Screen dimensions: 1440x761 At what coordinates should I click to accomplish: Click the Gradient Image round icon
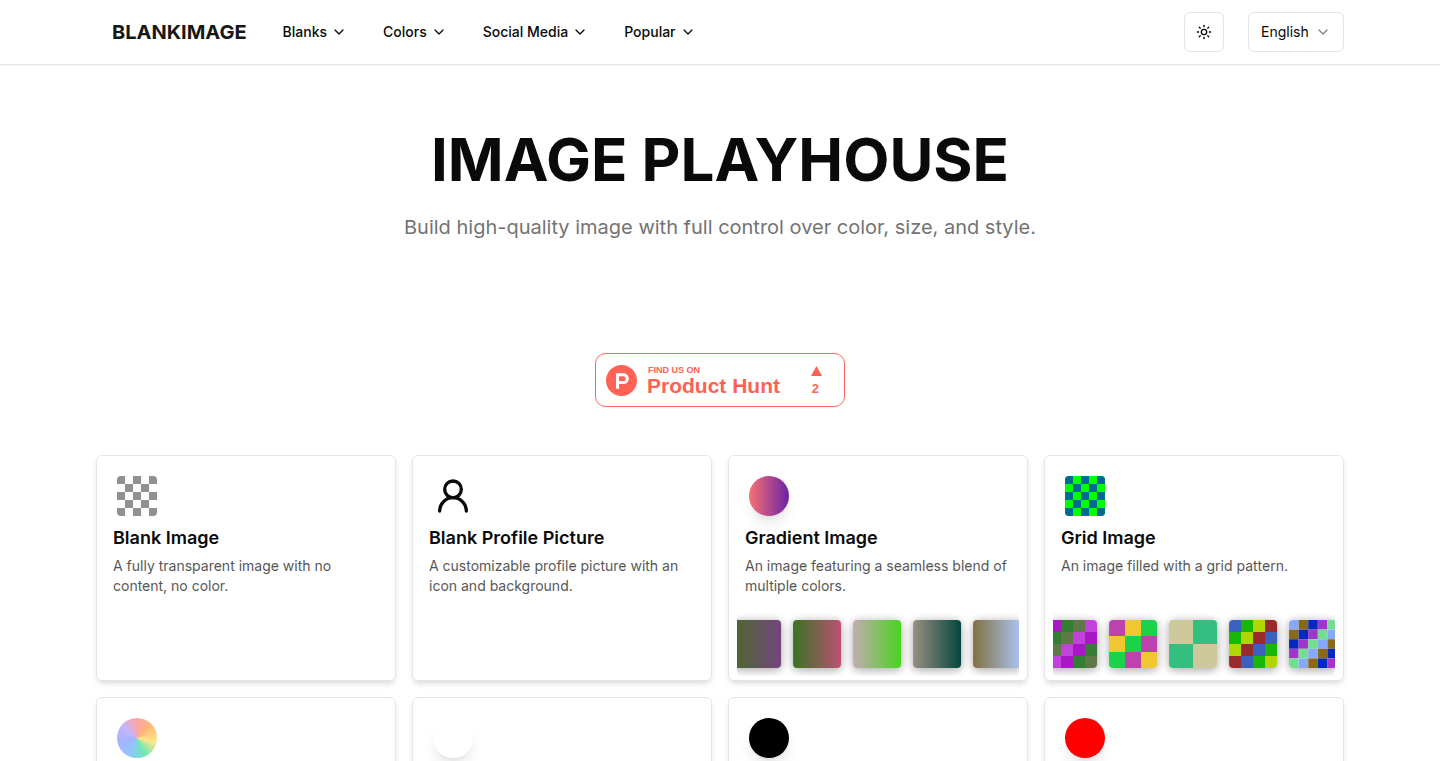click(769, 496)
